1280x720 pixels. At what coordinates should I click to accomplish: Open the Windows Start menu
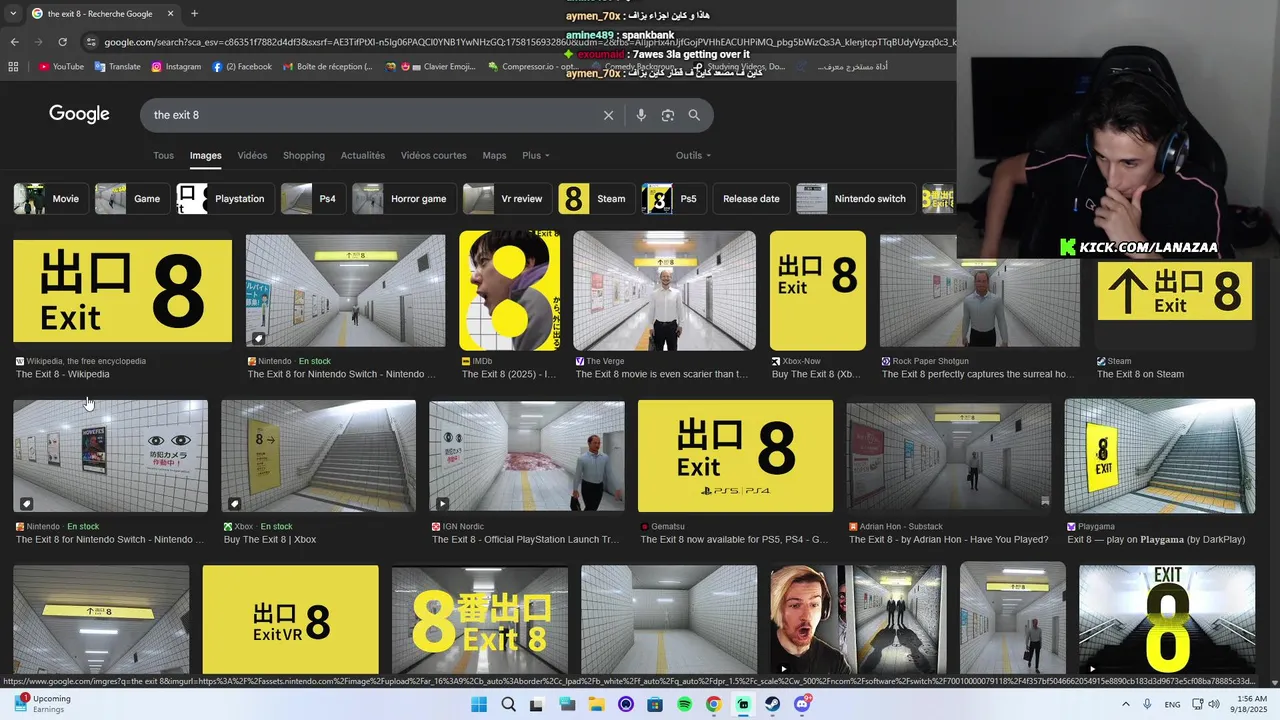(479, 704)
